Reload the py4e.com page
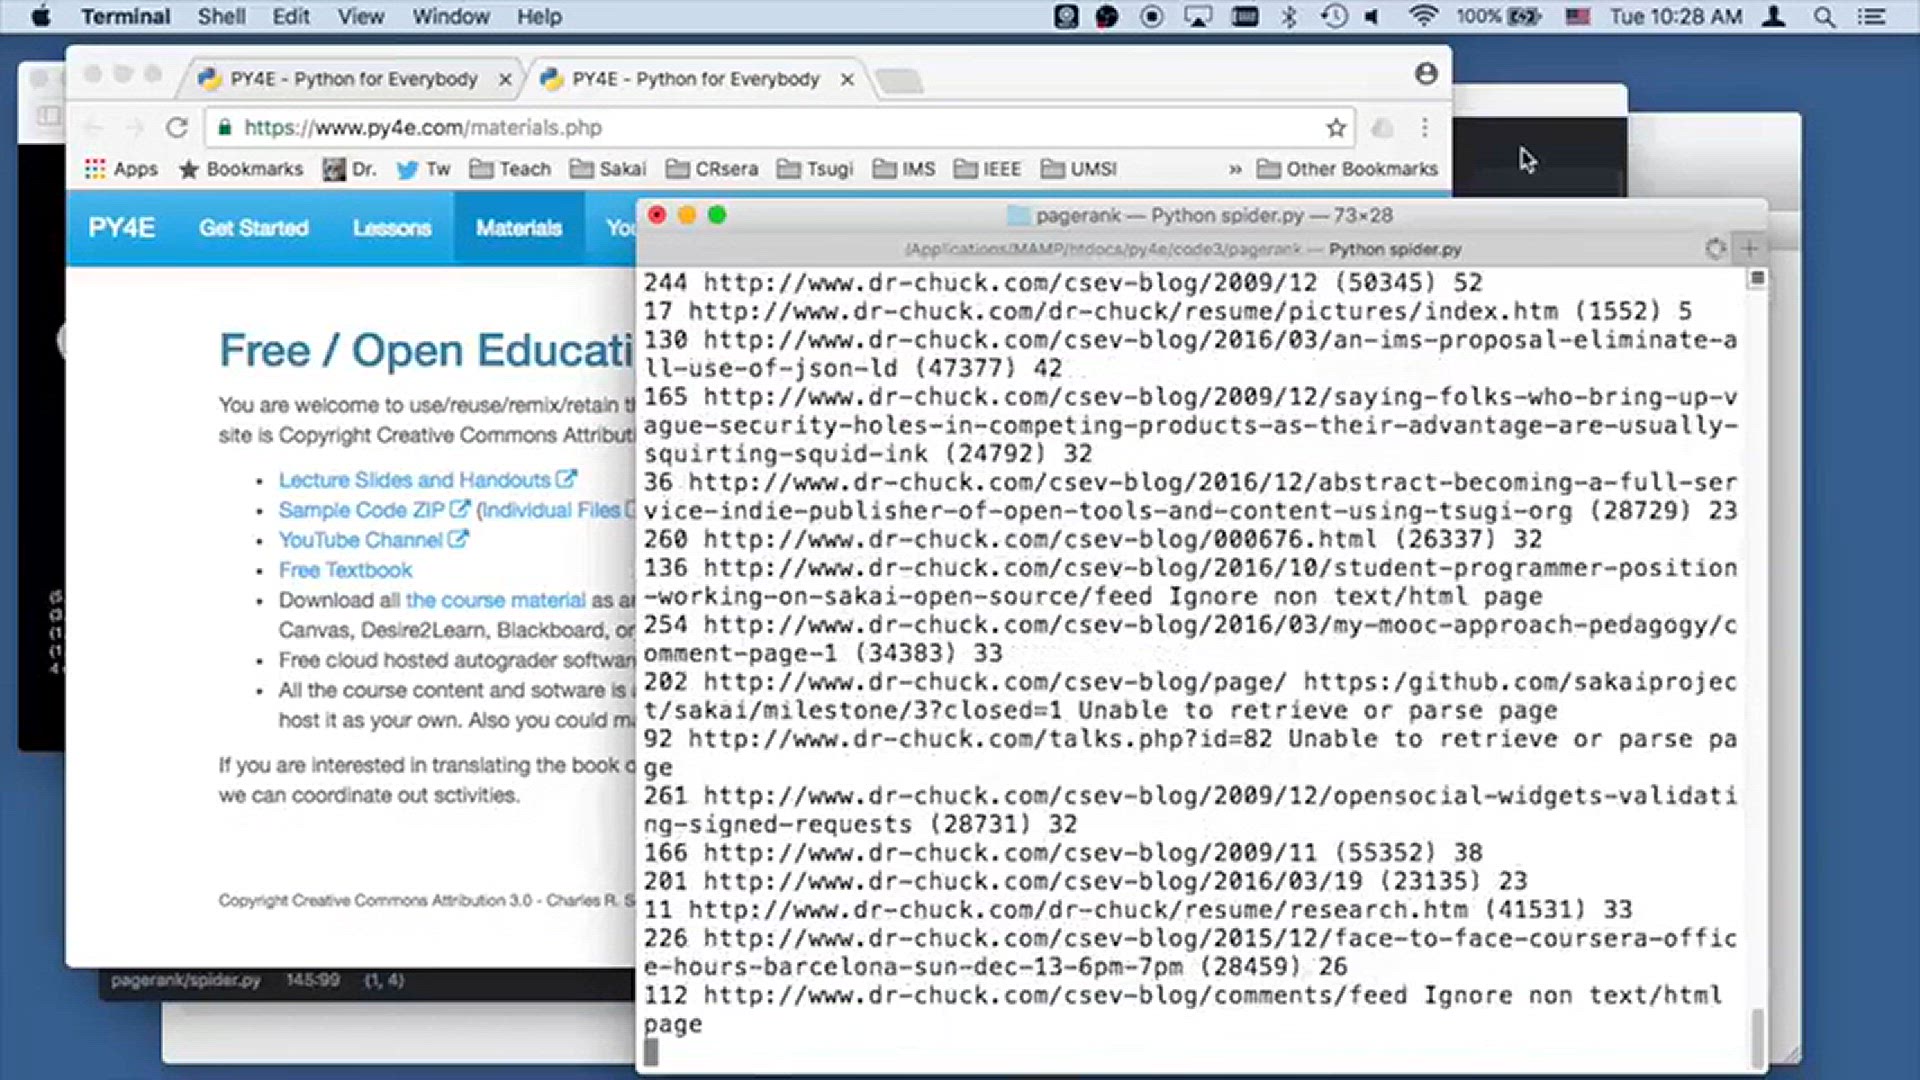The height and width of the screenshot is (1080, 1920). tap(177, 127)
